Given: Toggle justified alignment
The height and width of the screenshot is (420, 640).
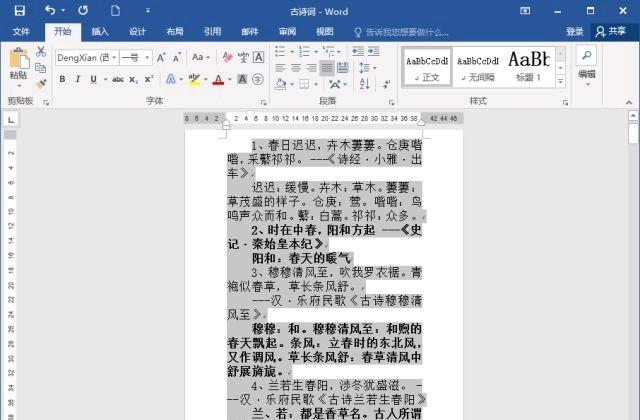Looking at the screenshot, I should pyautogui.click(x=327, y=68).
